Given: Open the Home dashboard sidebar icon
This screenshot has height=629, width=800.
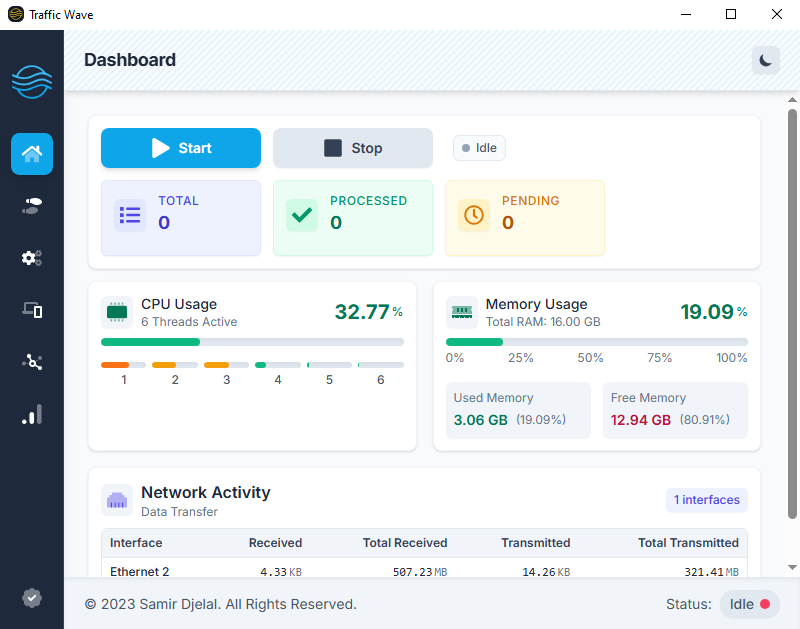Looking at the screenshot, I should coord(32,154).
